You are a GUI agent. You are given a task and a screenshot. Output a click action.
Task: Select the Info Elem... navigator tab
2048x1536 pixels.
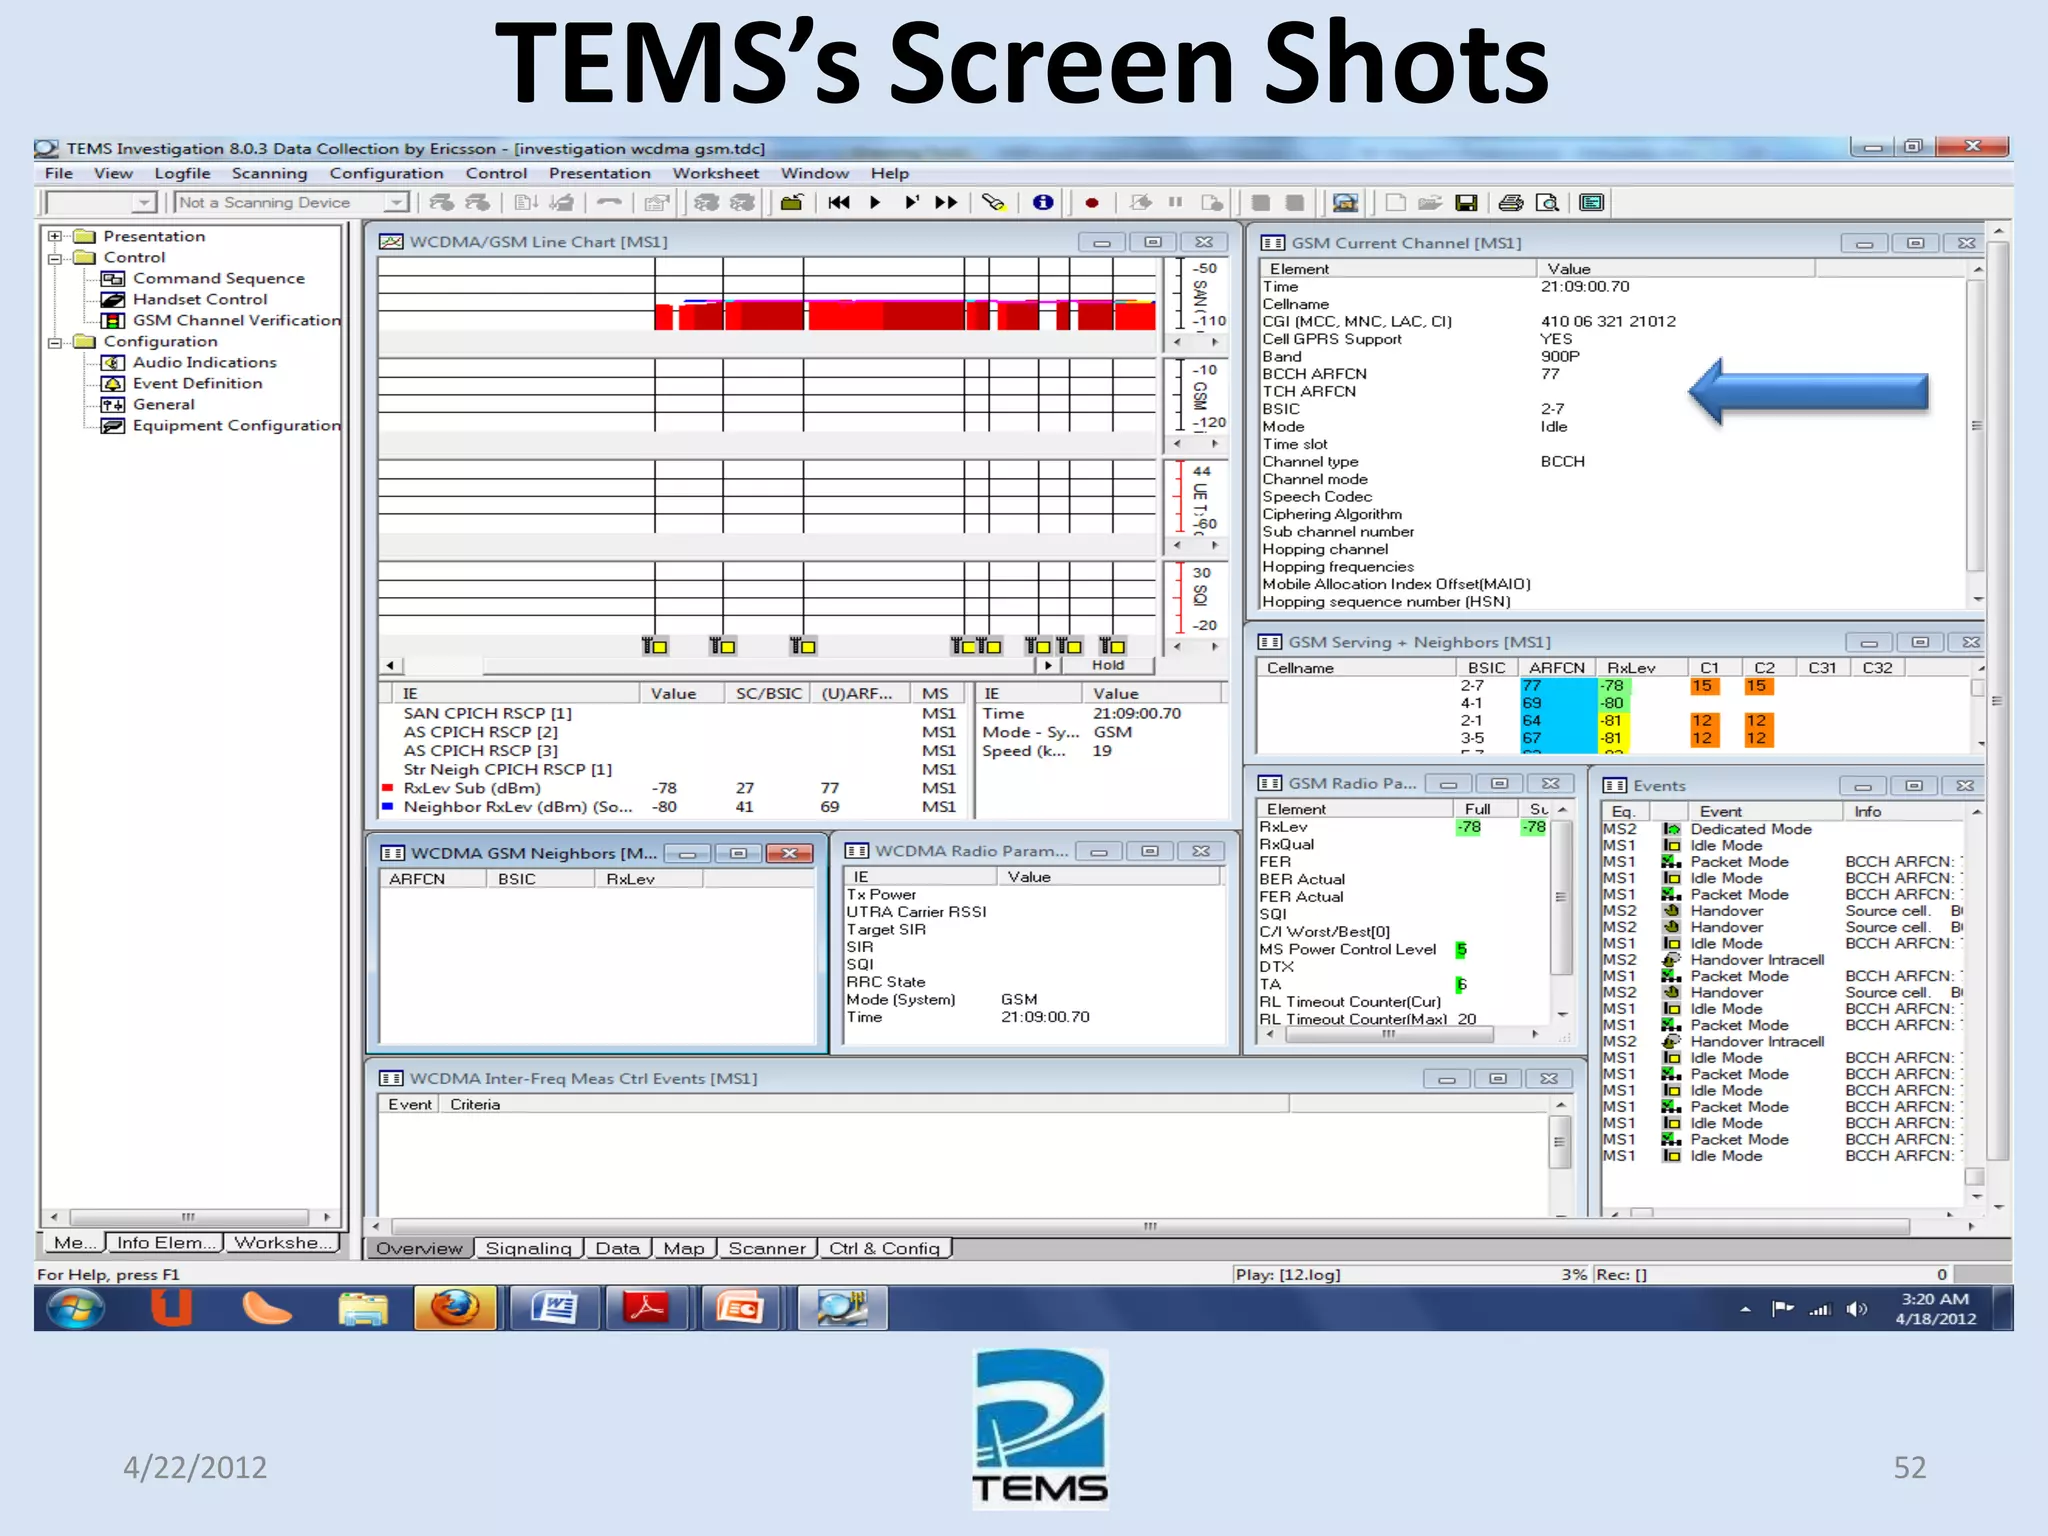tap(165, 1242)
